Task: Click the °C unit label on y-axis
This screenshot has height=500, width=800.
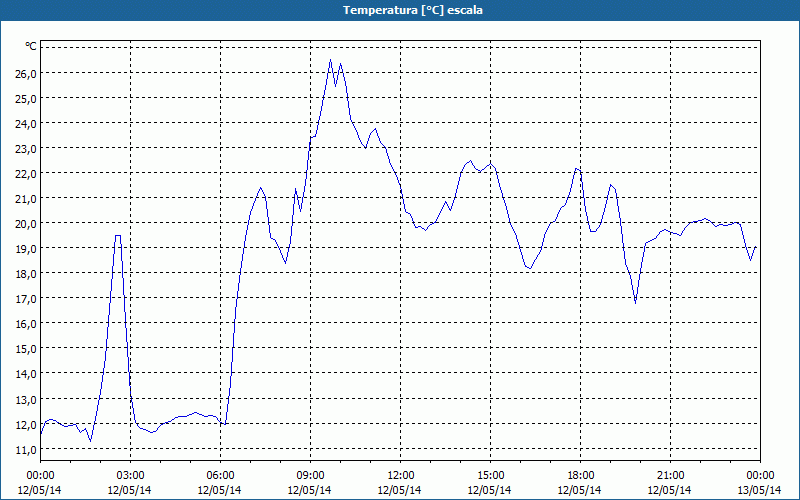Action: (31, 46)
